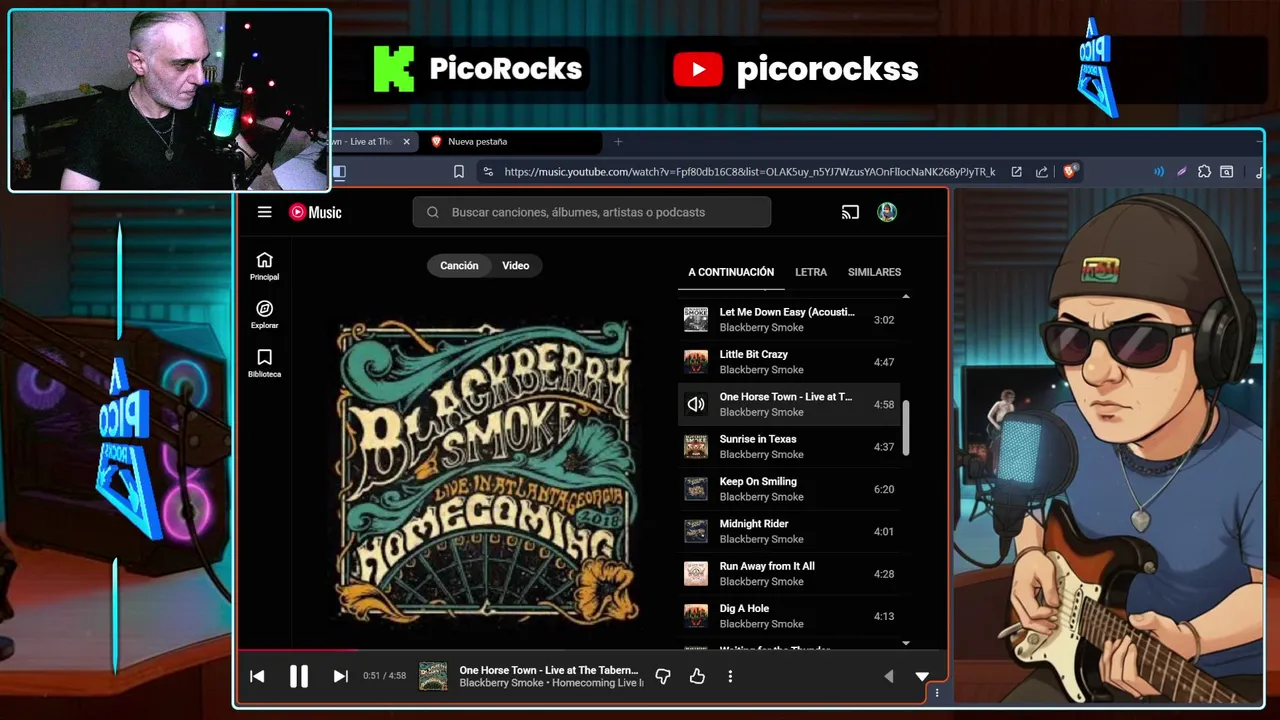Click the Little Bit Crazy album thumbnail
The image size is (1280, 720).
click(696, 362)
